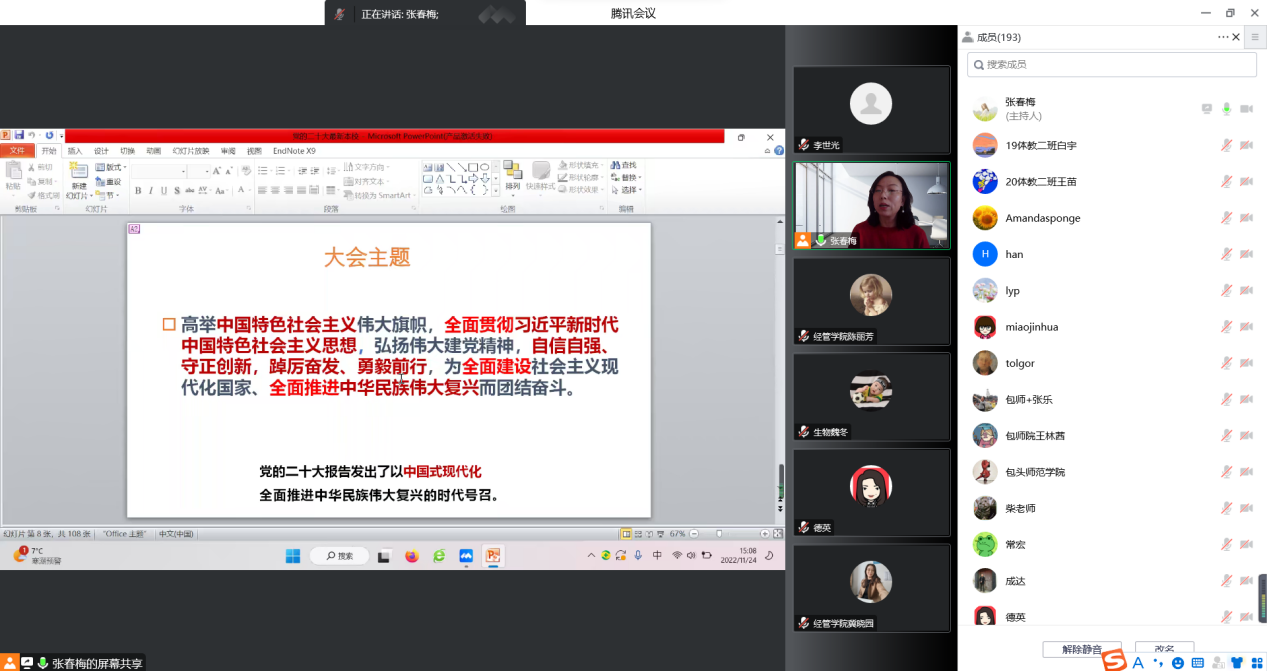Click the PowerPoint save icon in quick access

(x=18, y=135)
